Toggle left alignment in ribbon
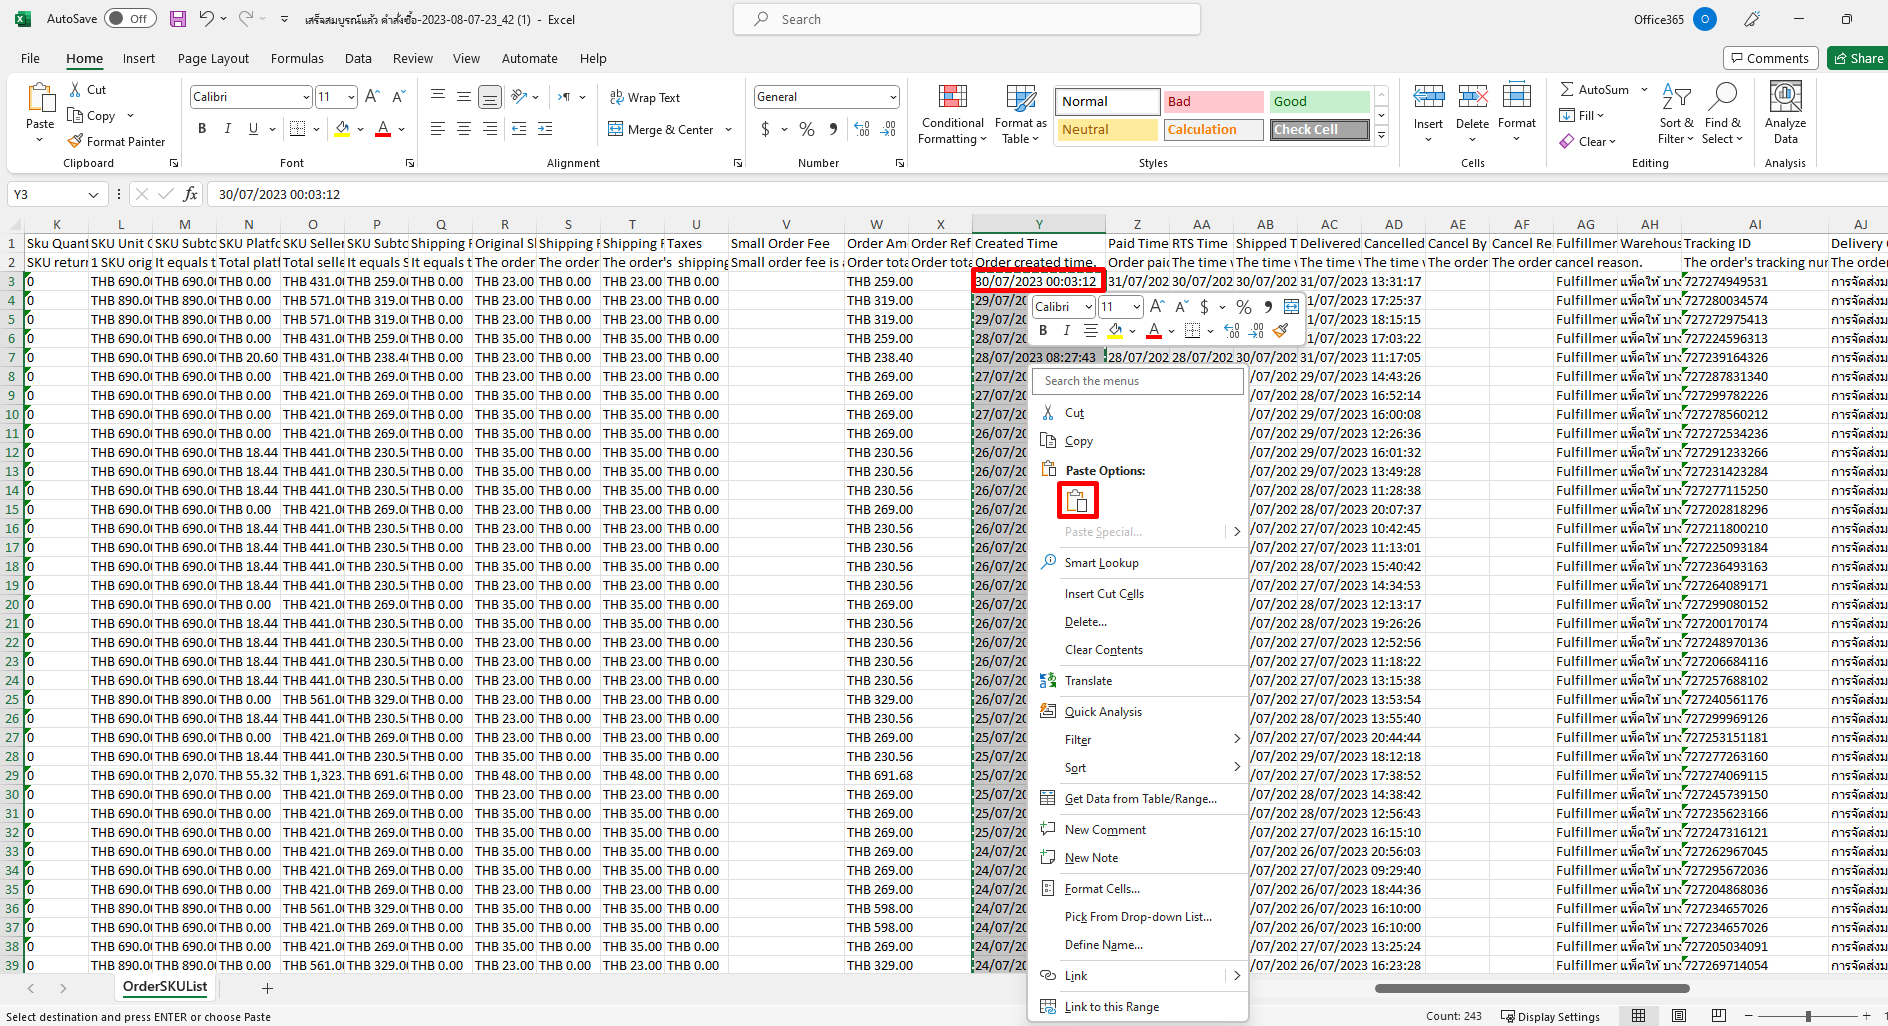The image size is (1888, 1026). (x=438, y=129)
